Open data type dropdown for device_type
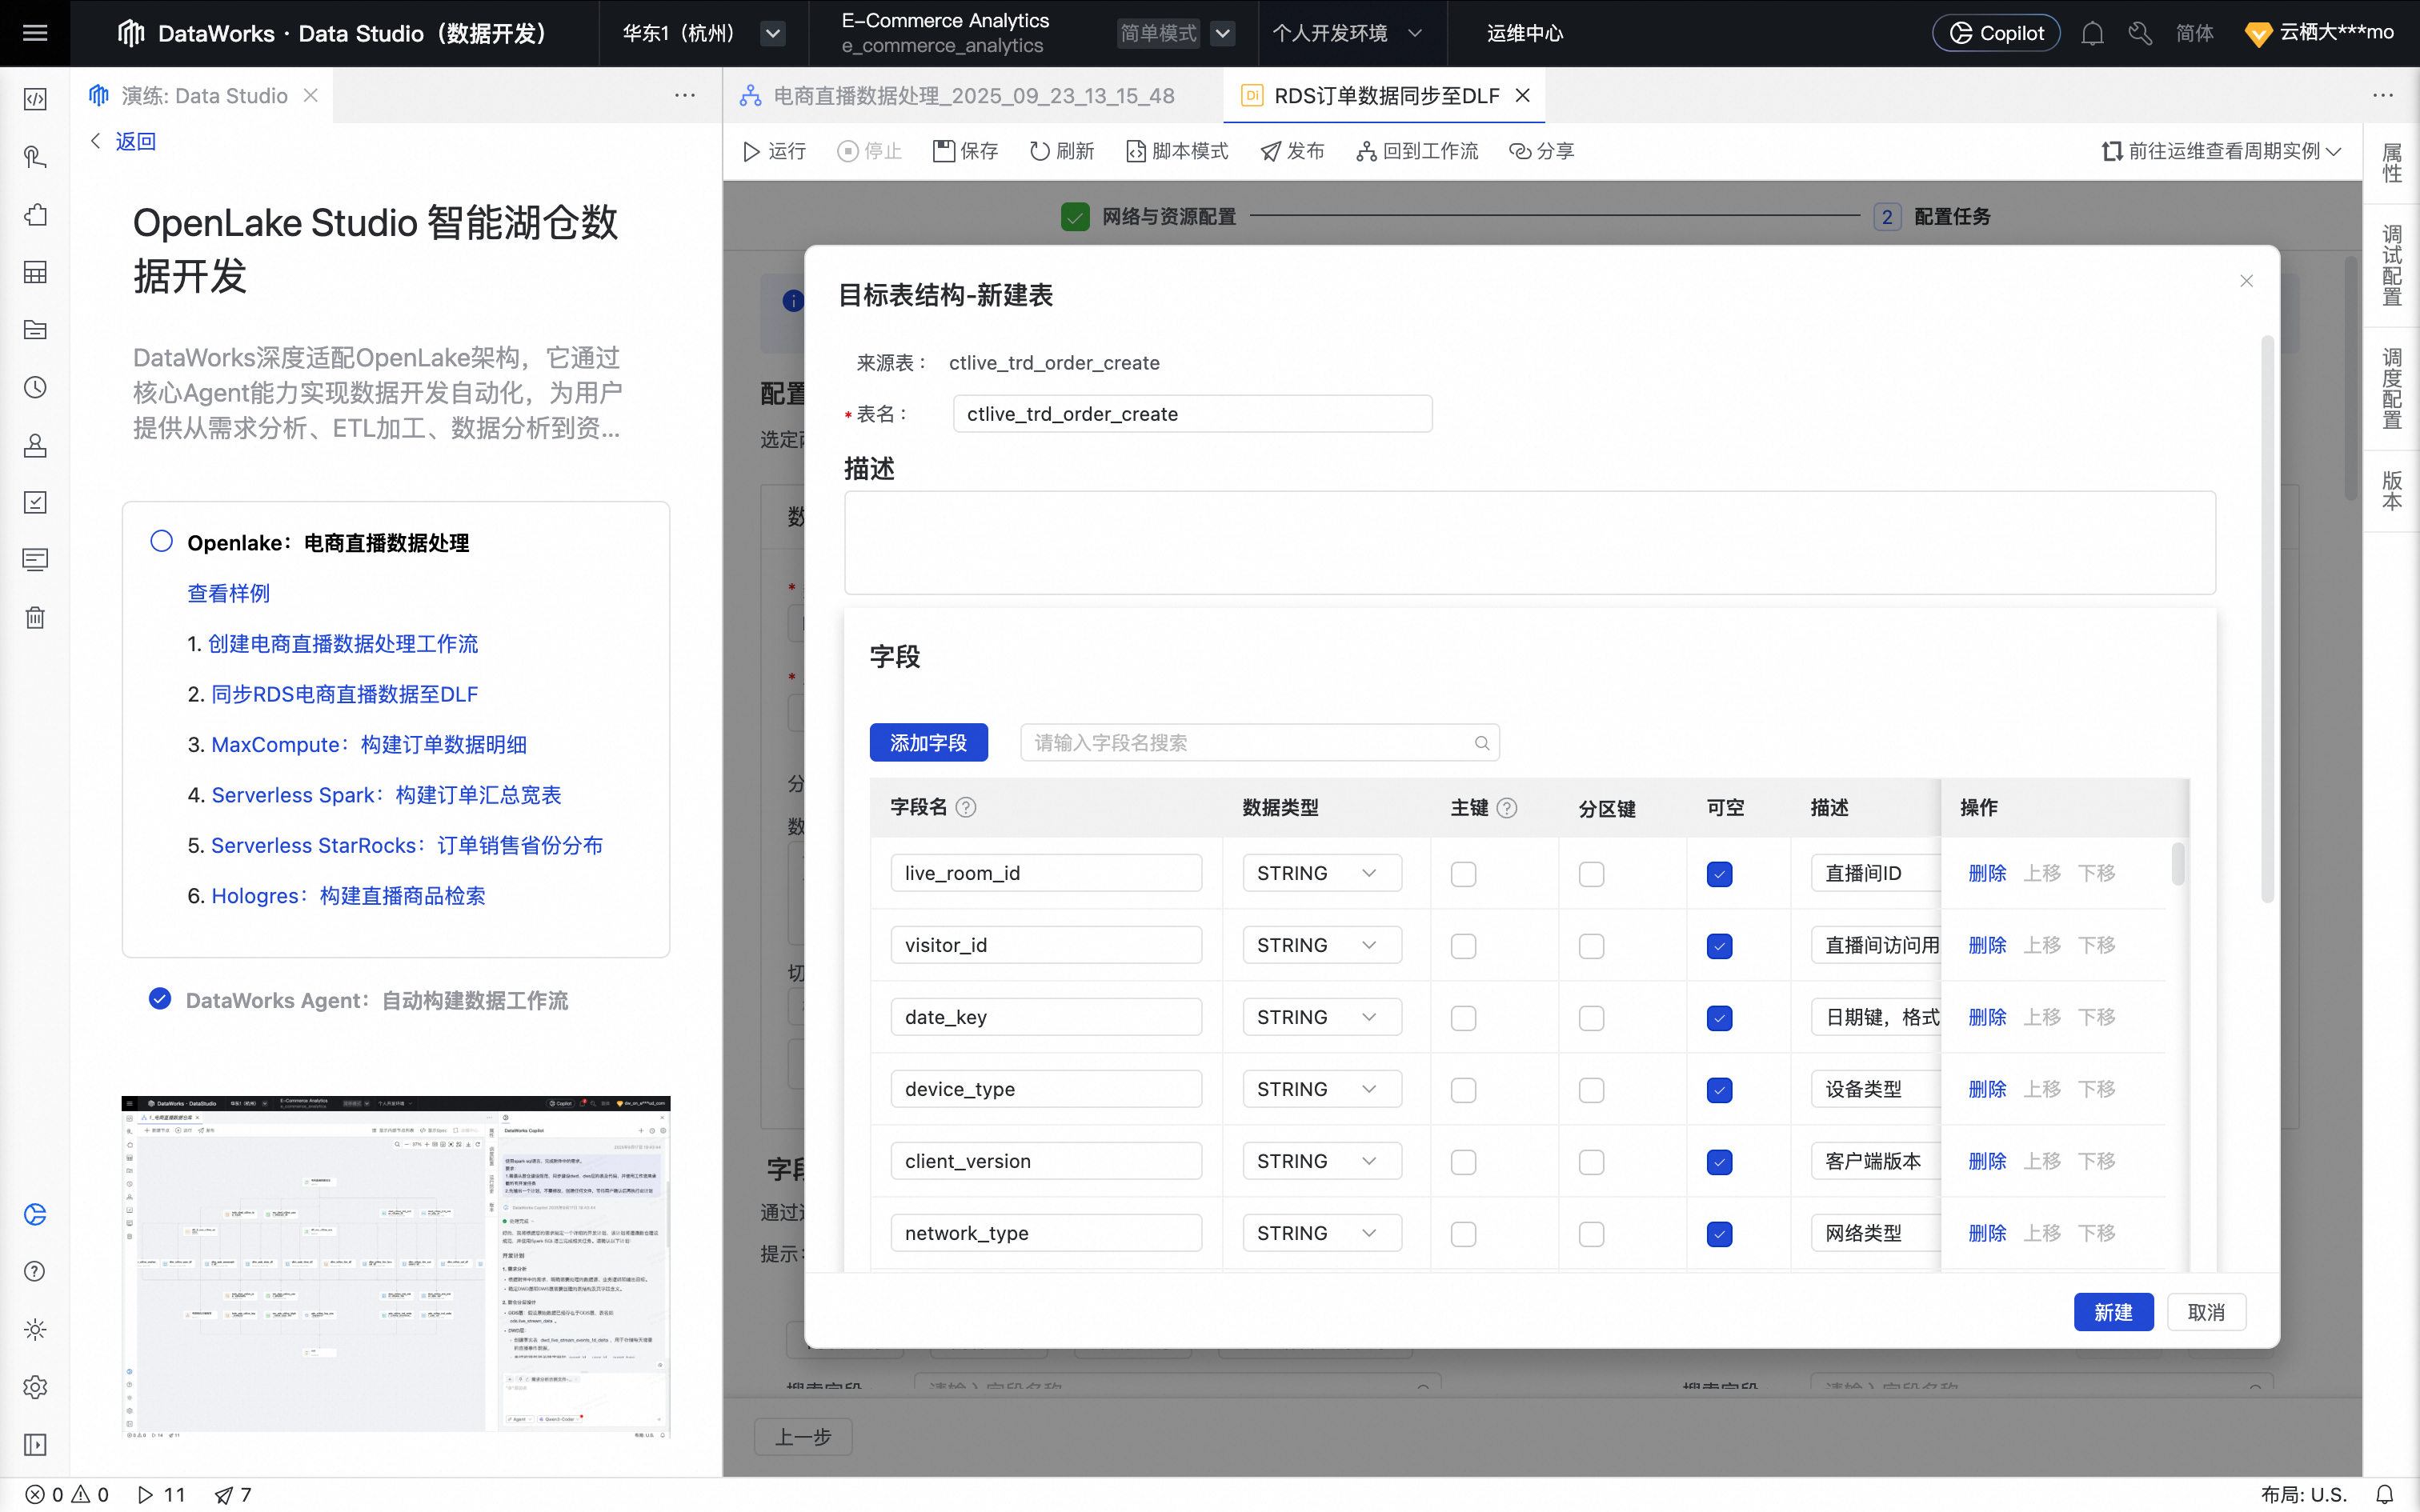Image resolution: width=2420 pixels, height=1512 pixels. 1321,1089
